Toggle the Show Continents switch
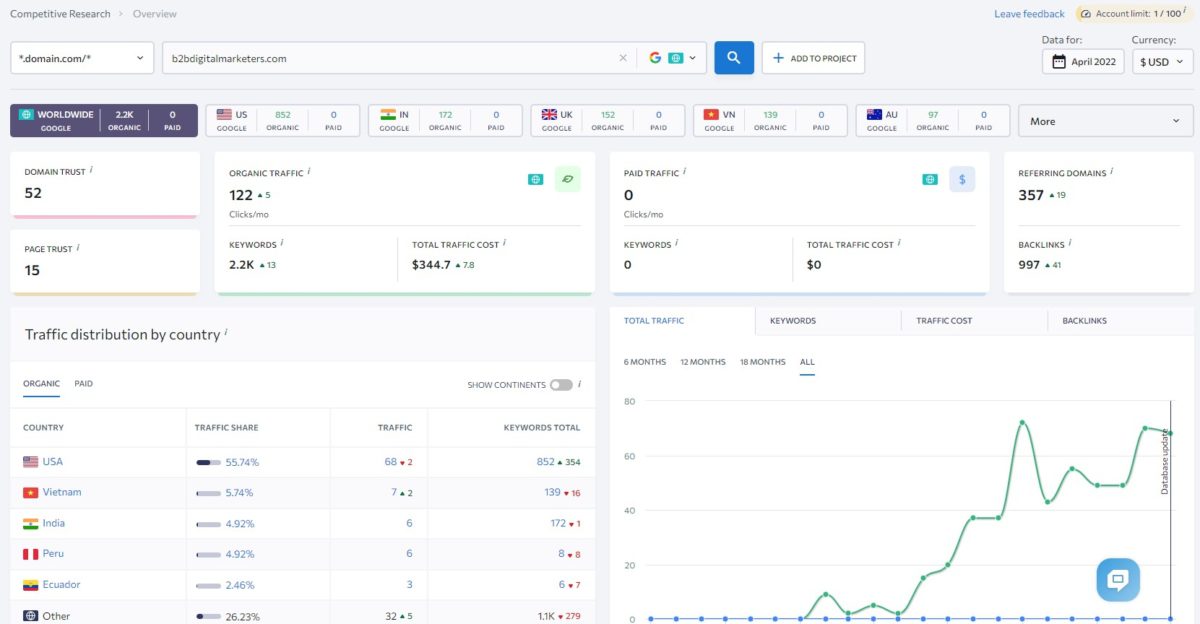The height and width of the screenshot is (624, 1200). tap(561, 385)
